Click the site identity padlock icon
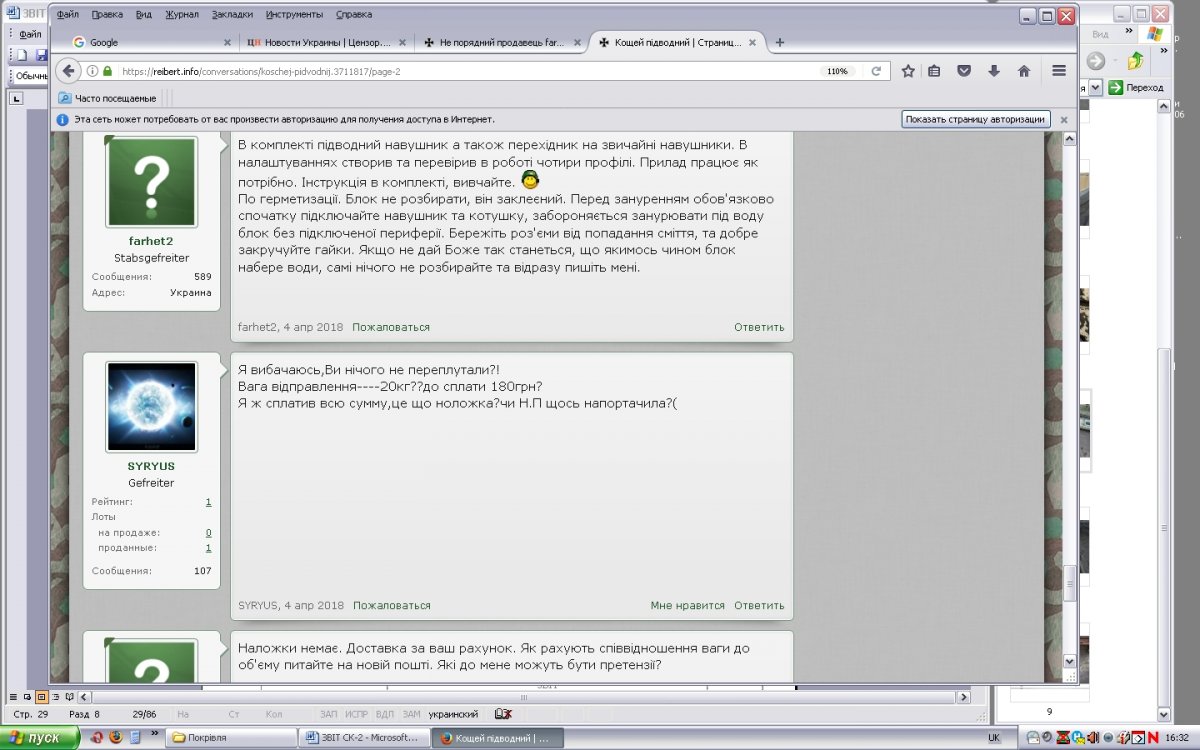This screenshot has width=1200, height=750. tap(107, 71)
